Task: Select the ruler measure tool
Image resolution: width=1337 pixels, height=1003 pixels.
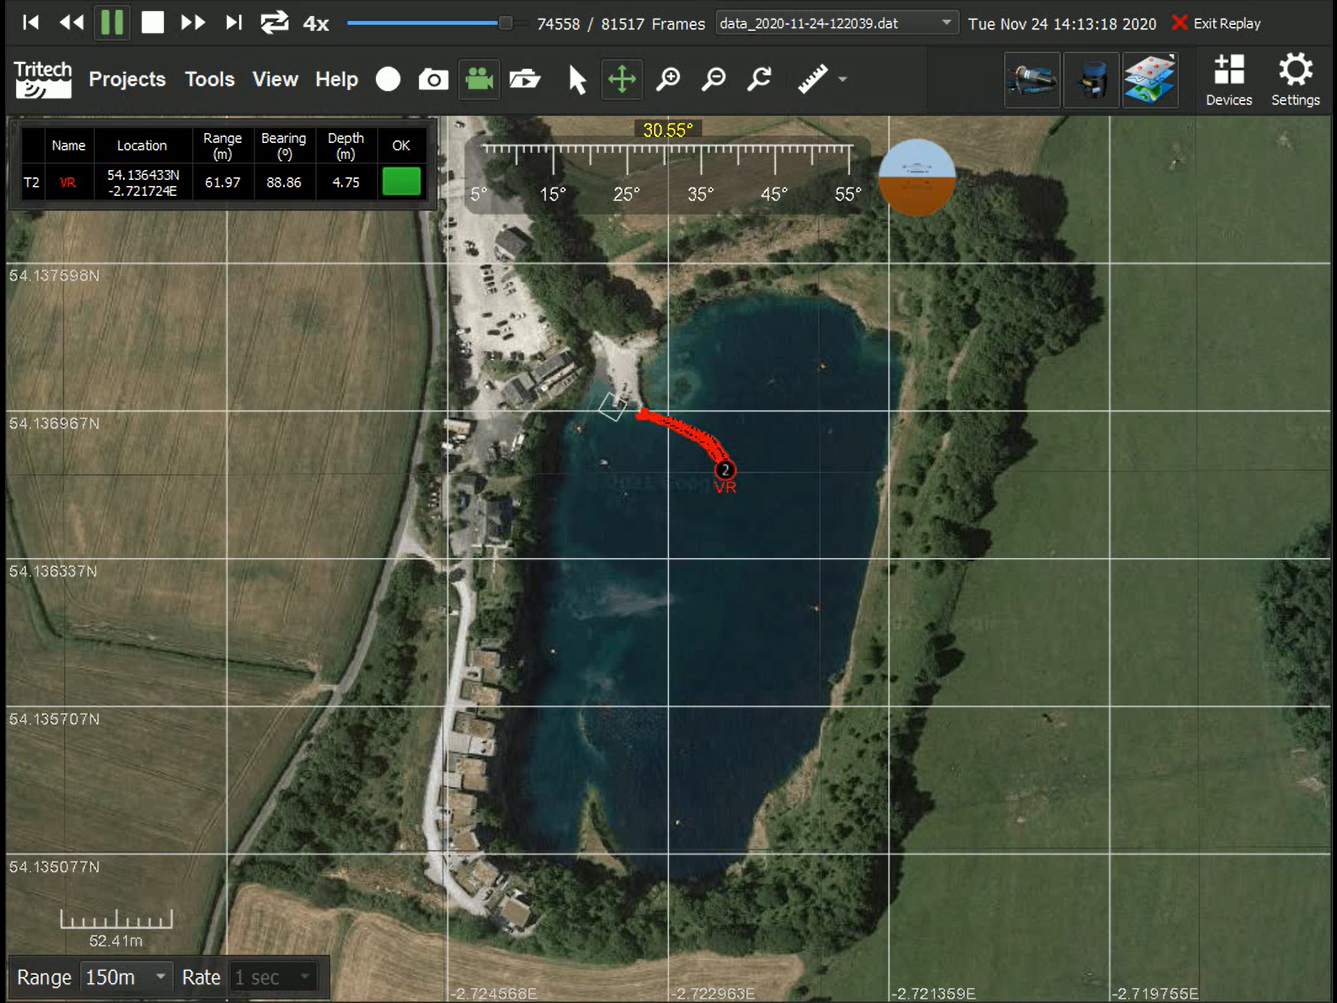Action: pyautogui.click(x=812, y=79)
